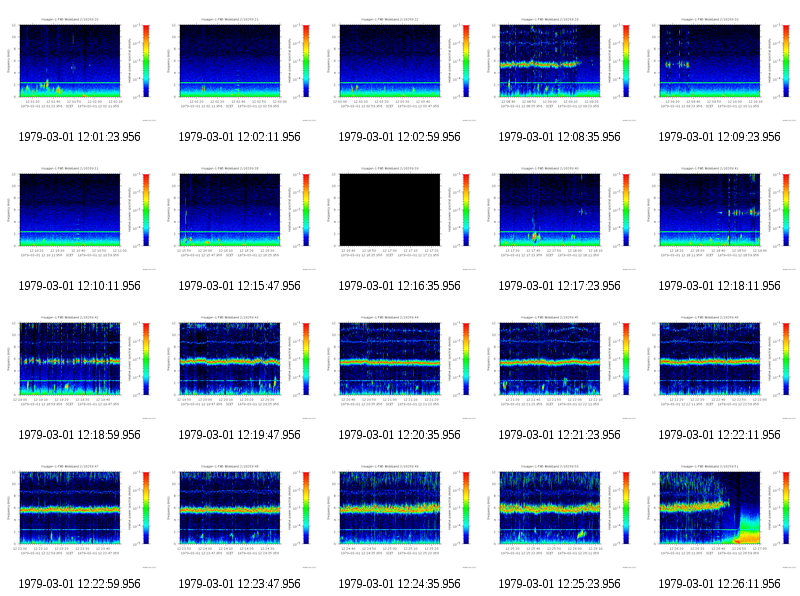800x596 pixels.
Task: Click the caption 1979-03-01 12:01:23.956
Action: click(80, 137)
